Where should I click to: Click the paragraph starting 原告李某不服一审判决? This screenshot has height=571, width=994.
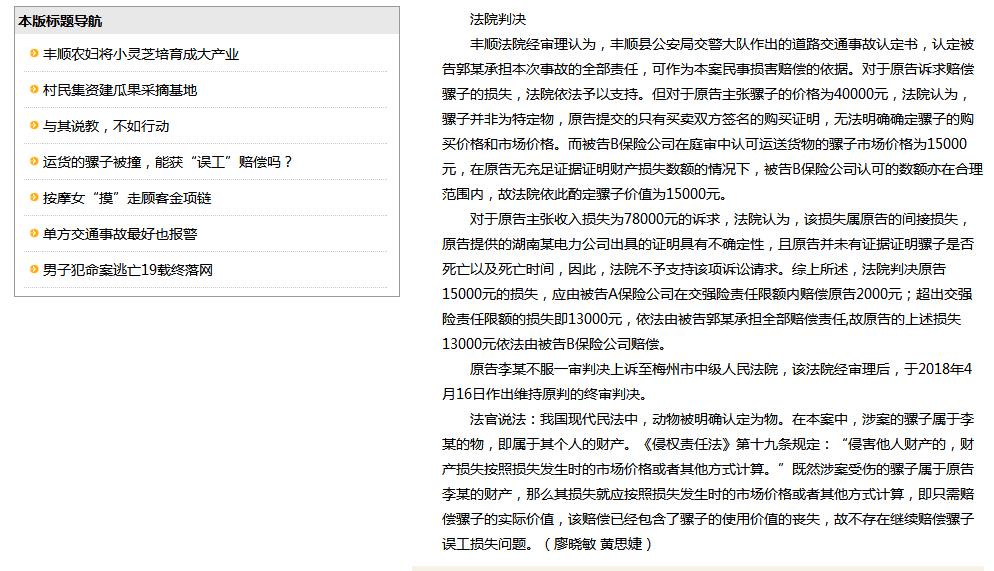(x=707, y=382)
